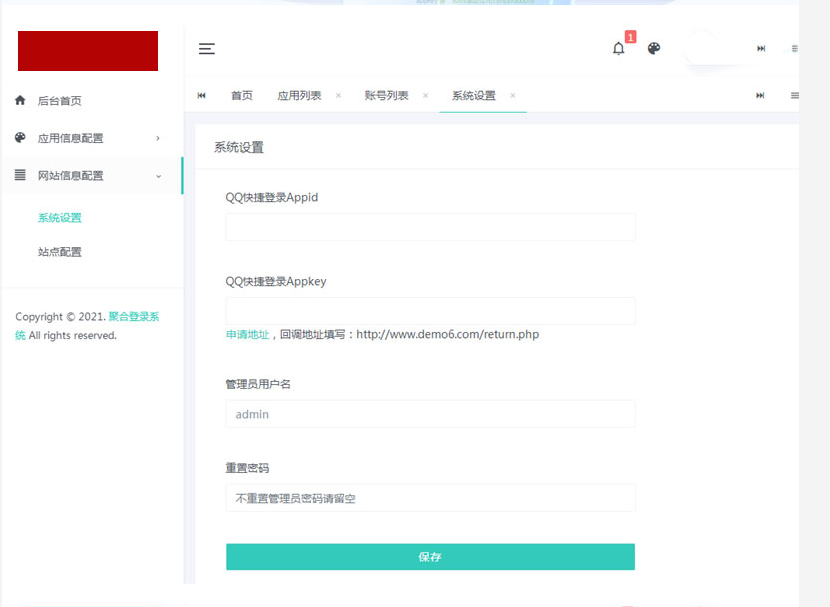This screenshot has width=830, height=607.
Task: Toggle the sidebar with the hamburger icon
Action: coord(207,48)
